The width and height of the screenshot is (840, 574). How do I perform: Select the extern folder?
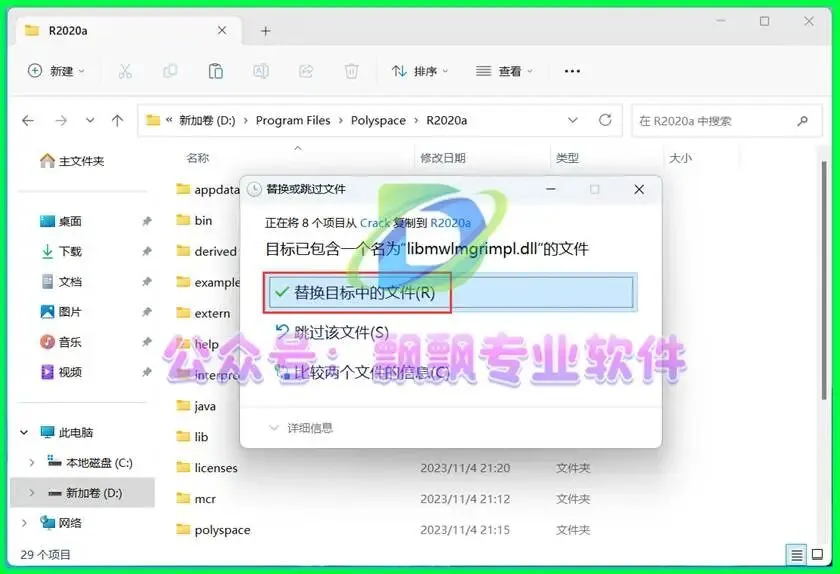(x=204, y=313)
